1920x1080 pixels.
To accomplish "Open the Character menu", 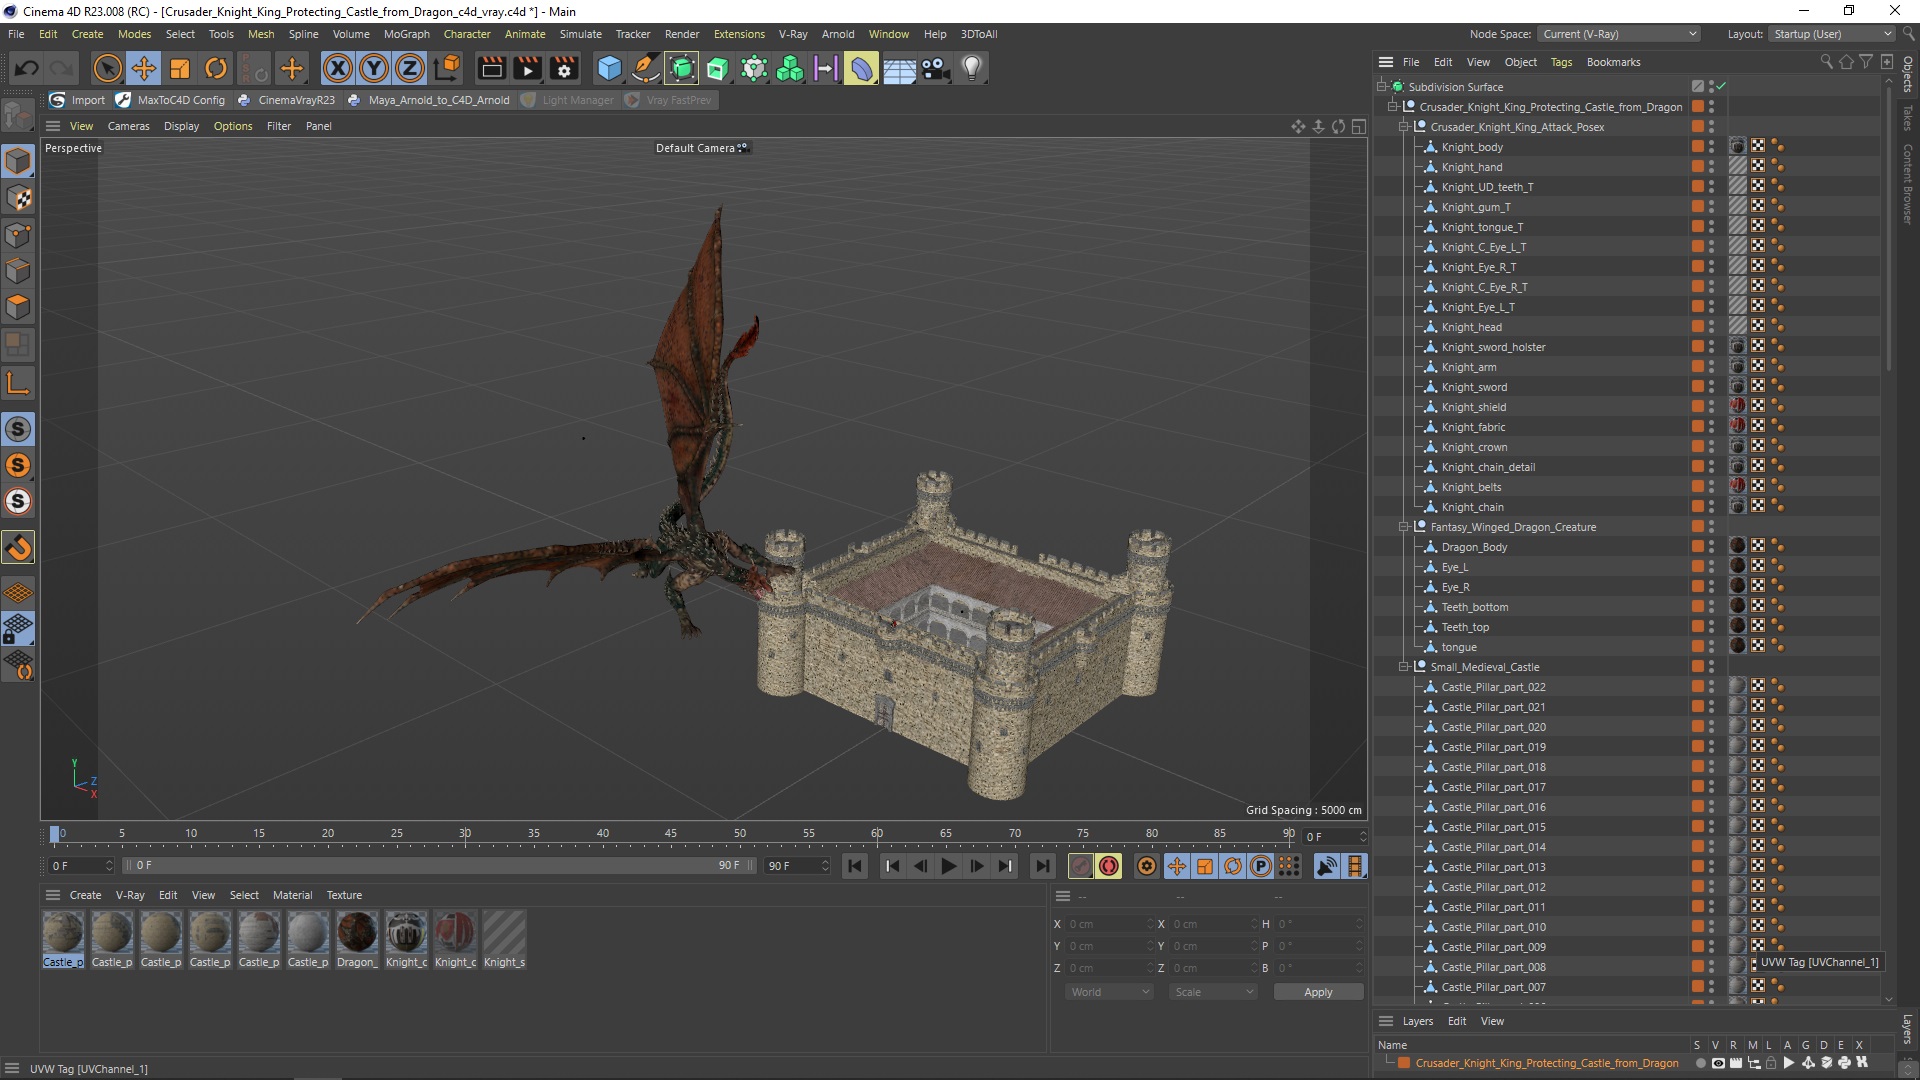I will click(467, 34).
